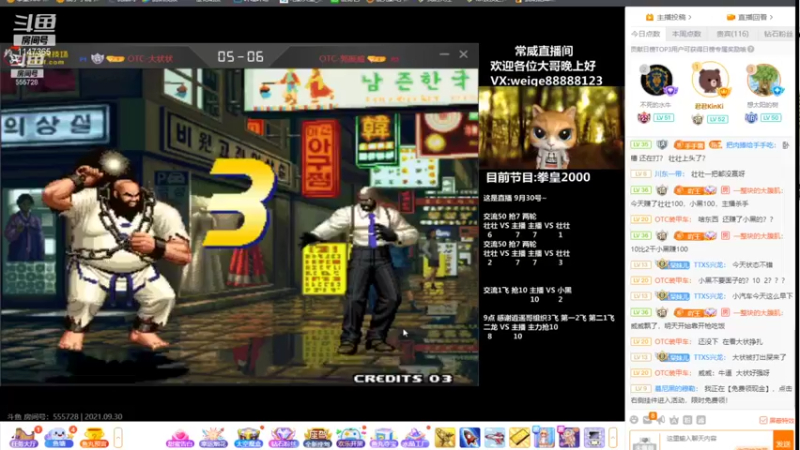Click chat username TTXS元龙 saying 今天状态不错
Image resolution: width=800 pixels, height=450 pixels.
click(709, 265)
